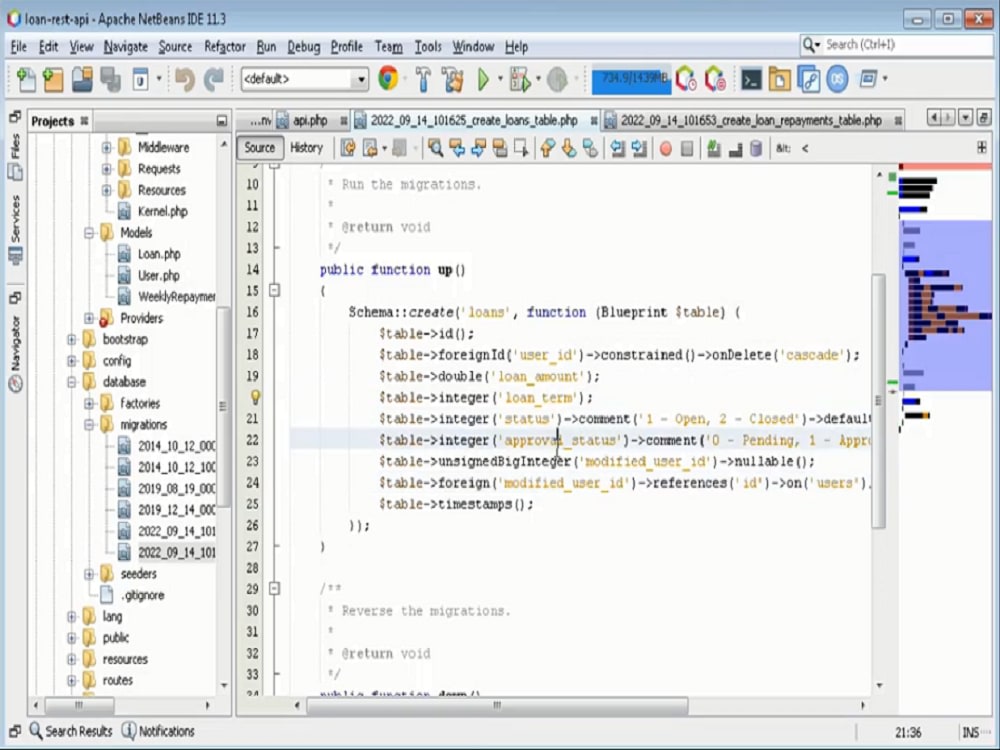Image resolution: width=1000 pixels, height=750 pixels.
Task: Toggle bookmark on the current line
Action: (x=591, y=148)
